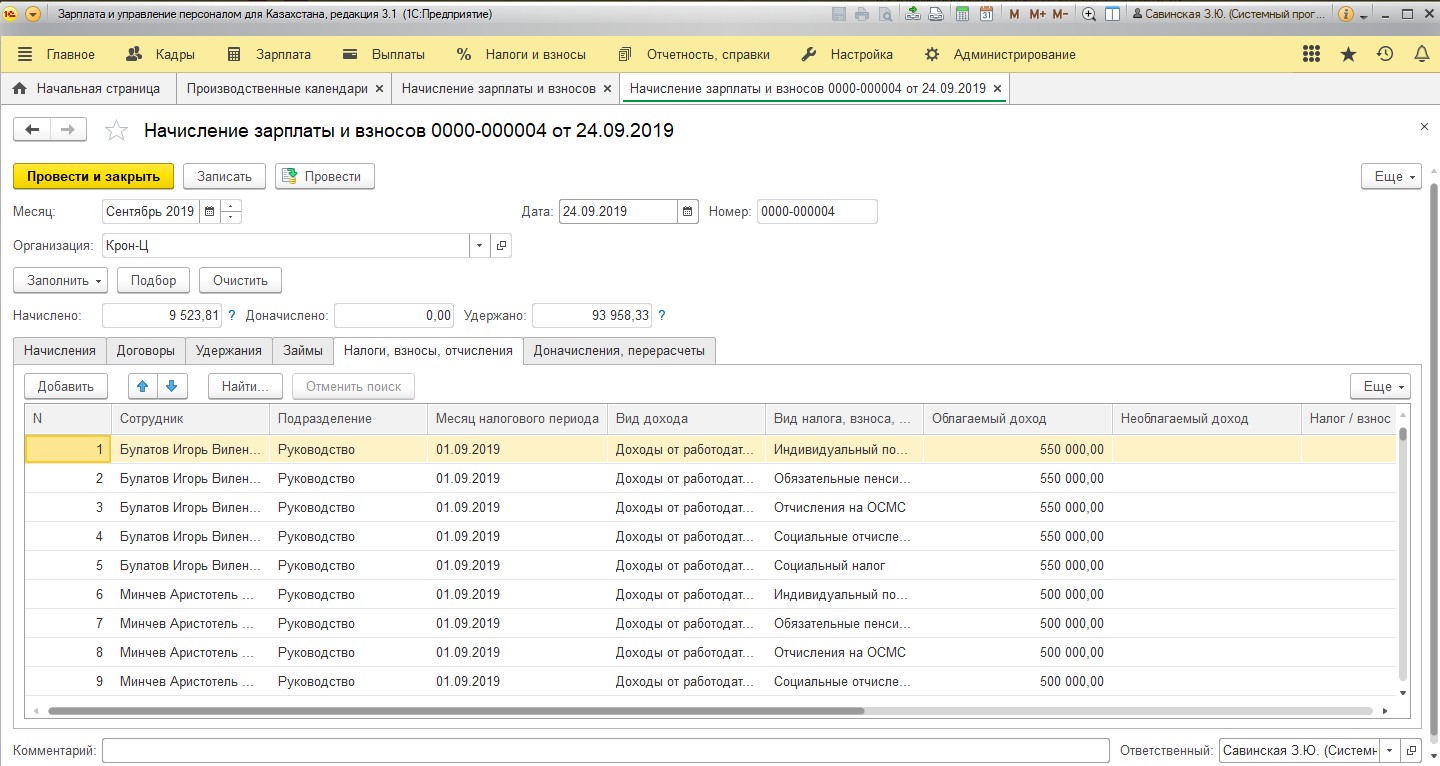The width and height of the screenshot is (1440, 766).
Task: Switch to Начисления tab
Action: (60, 351)
